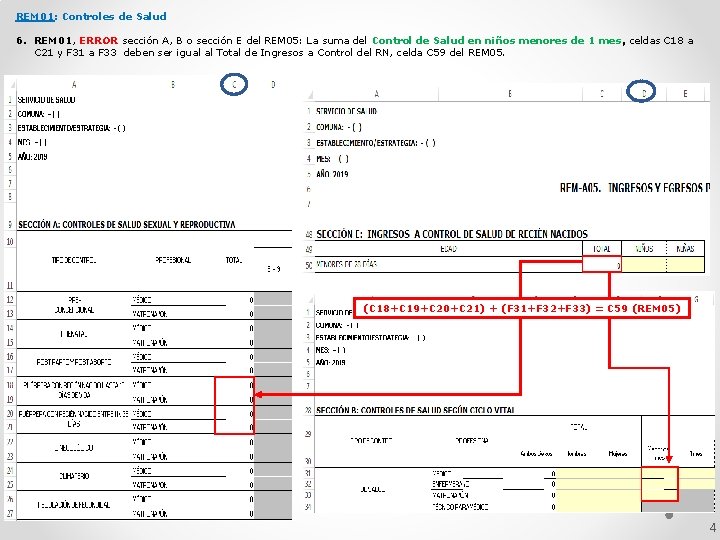
Task: Click 'PROFESIONAL' header in Section A
Action: pyautogui.click(x=173, y=260)
